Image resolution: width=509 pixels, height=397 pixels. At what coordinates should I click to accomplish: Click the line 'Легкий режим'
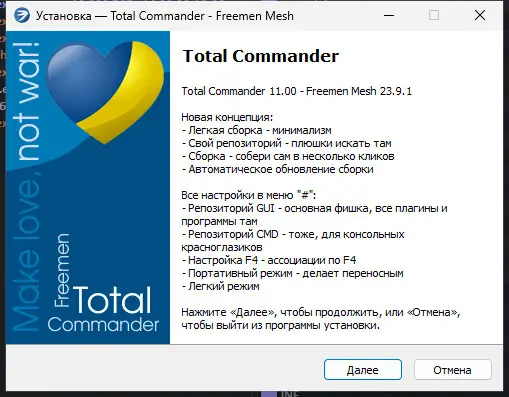click(221, 286)
